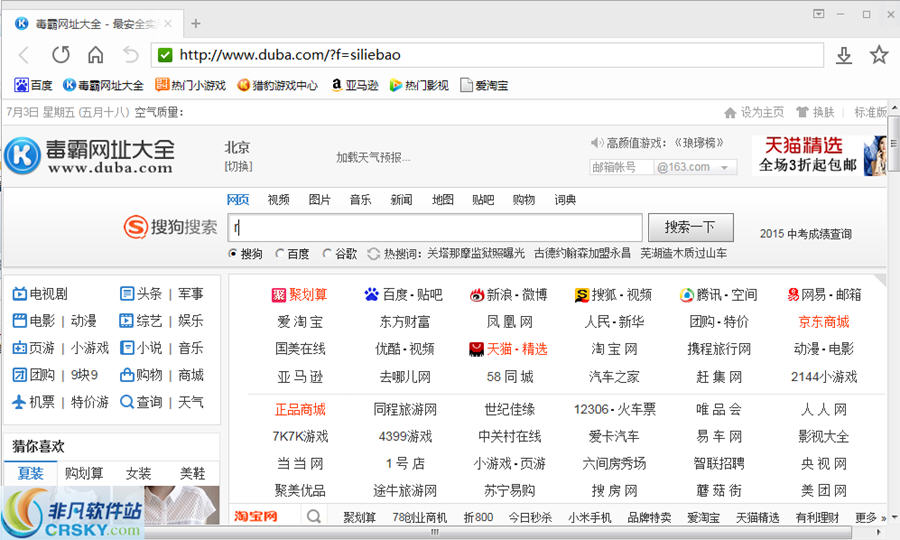Click the Sogou search text input field
The image size is (900, 540).
pos(435,228)
